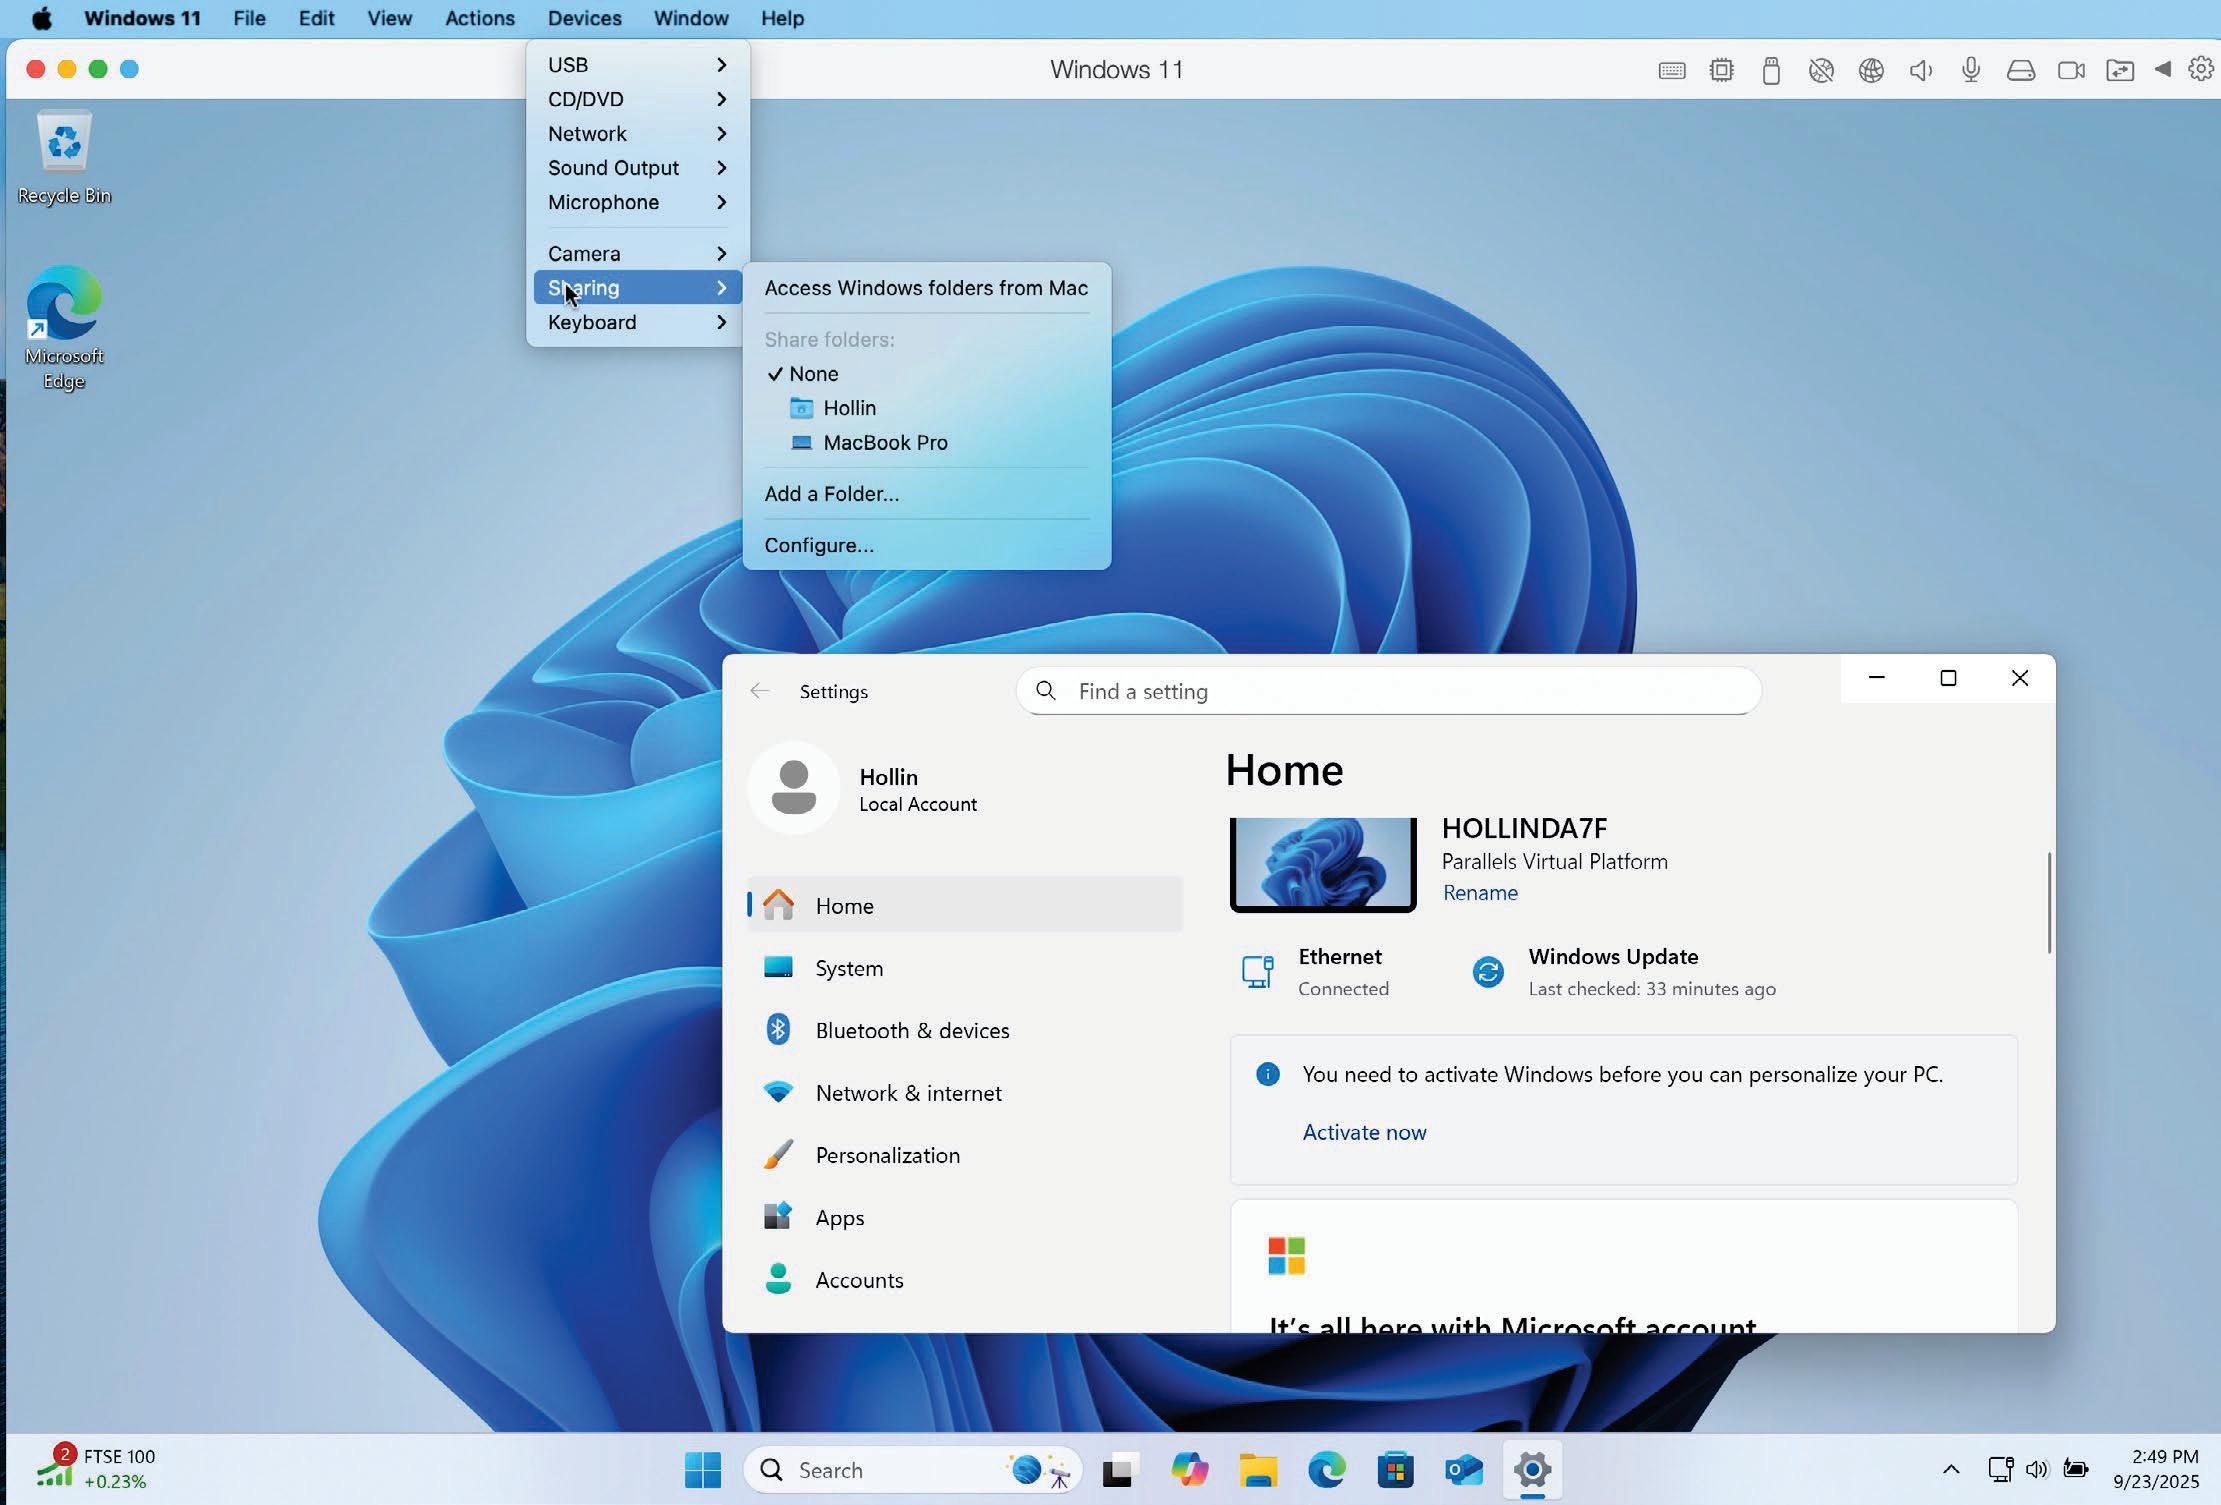
Task: Expand the Sound Output submenu
Action: click(x=637, y=168)
